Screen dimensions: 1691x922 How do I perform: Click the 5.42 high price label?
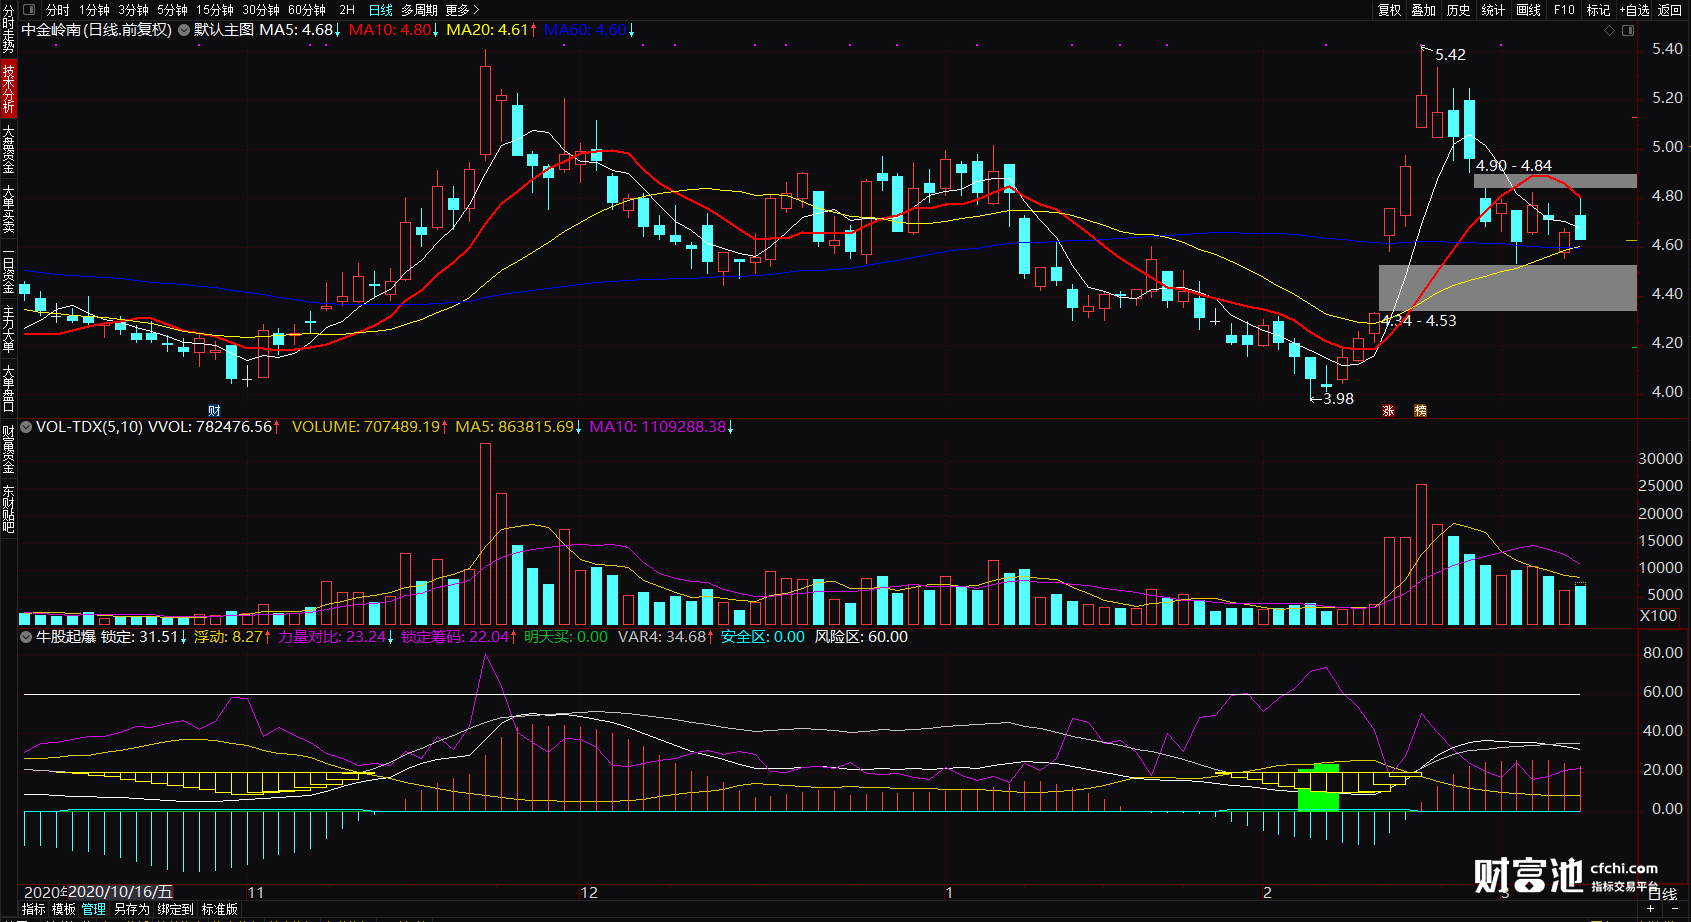(x=1450, y=55)
